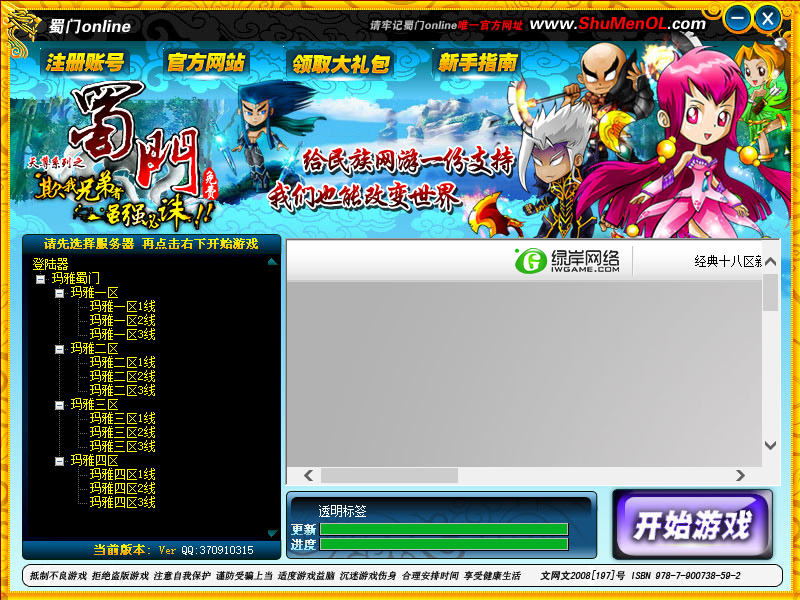Visit www.ShuMenOL.com official address
The image size is (800, 600).
(x=617, y=23)
